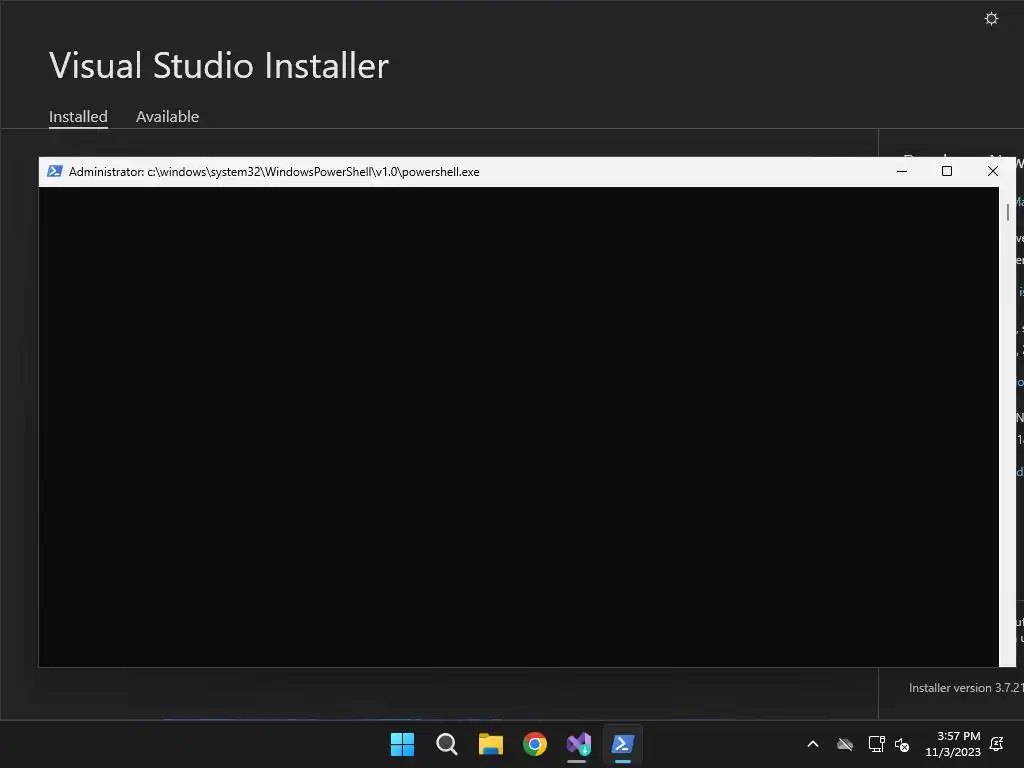Click the Installer version 3.7.21 text
The width and height of the screenshot is (1024, 768).
(966, 688)
